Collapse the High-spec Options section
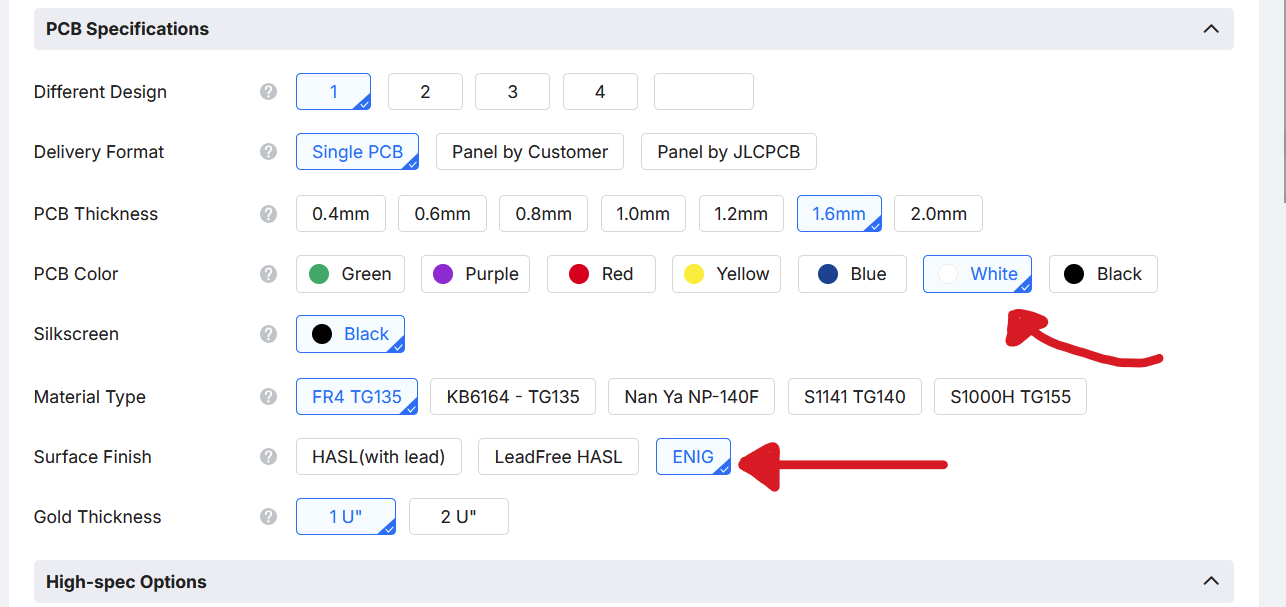Viewport: 1286px width, 607px height. pos(1211,581)
